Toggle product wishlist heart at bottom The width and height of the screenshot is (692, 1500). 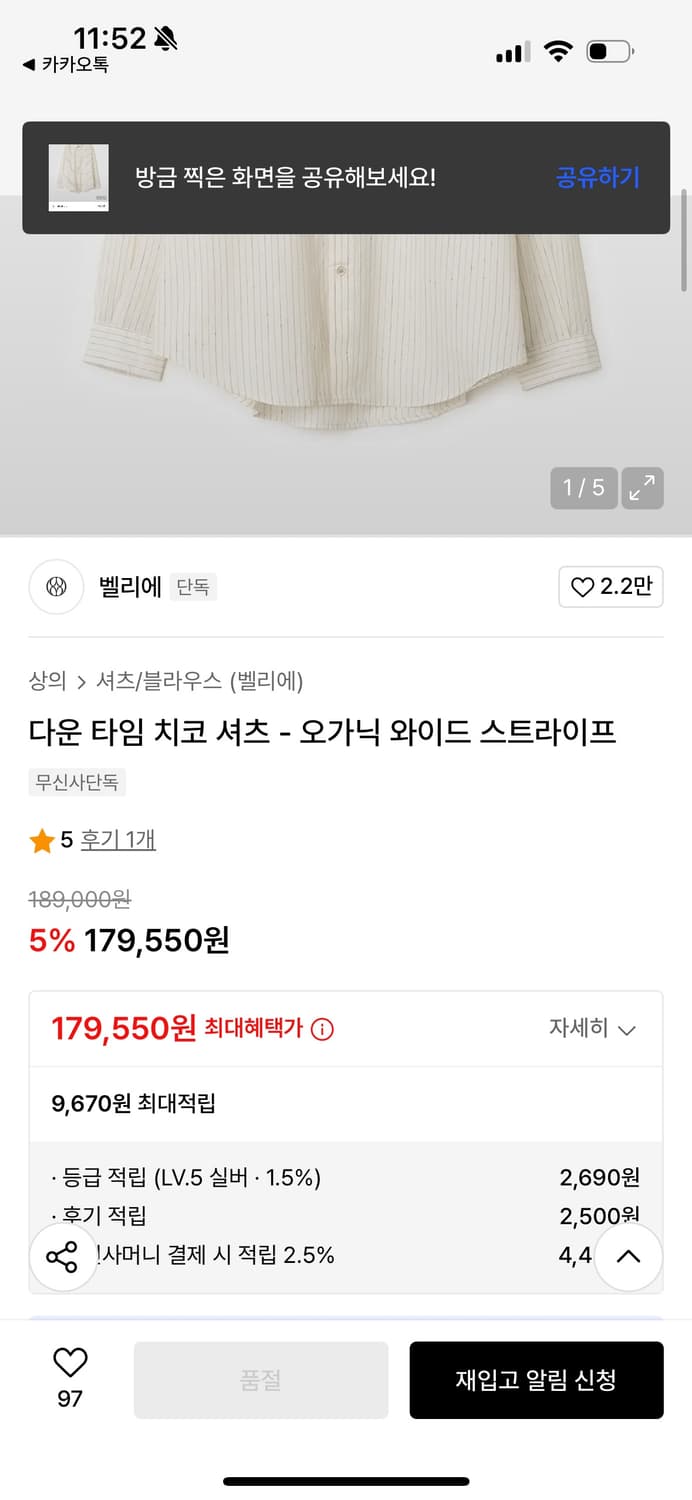click(67, 1363)
